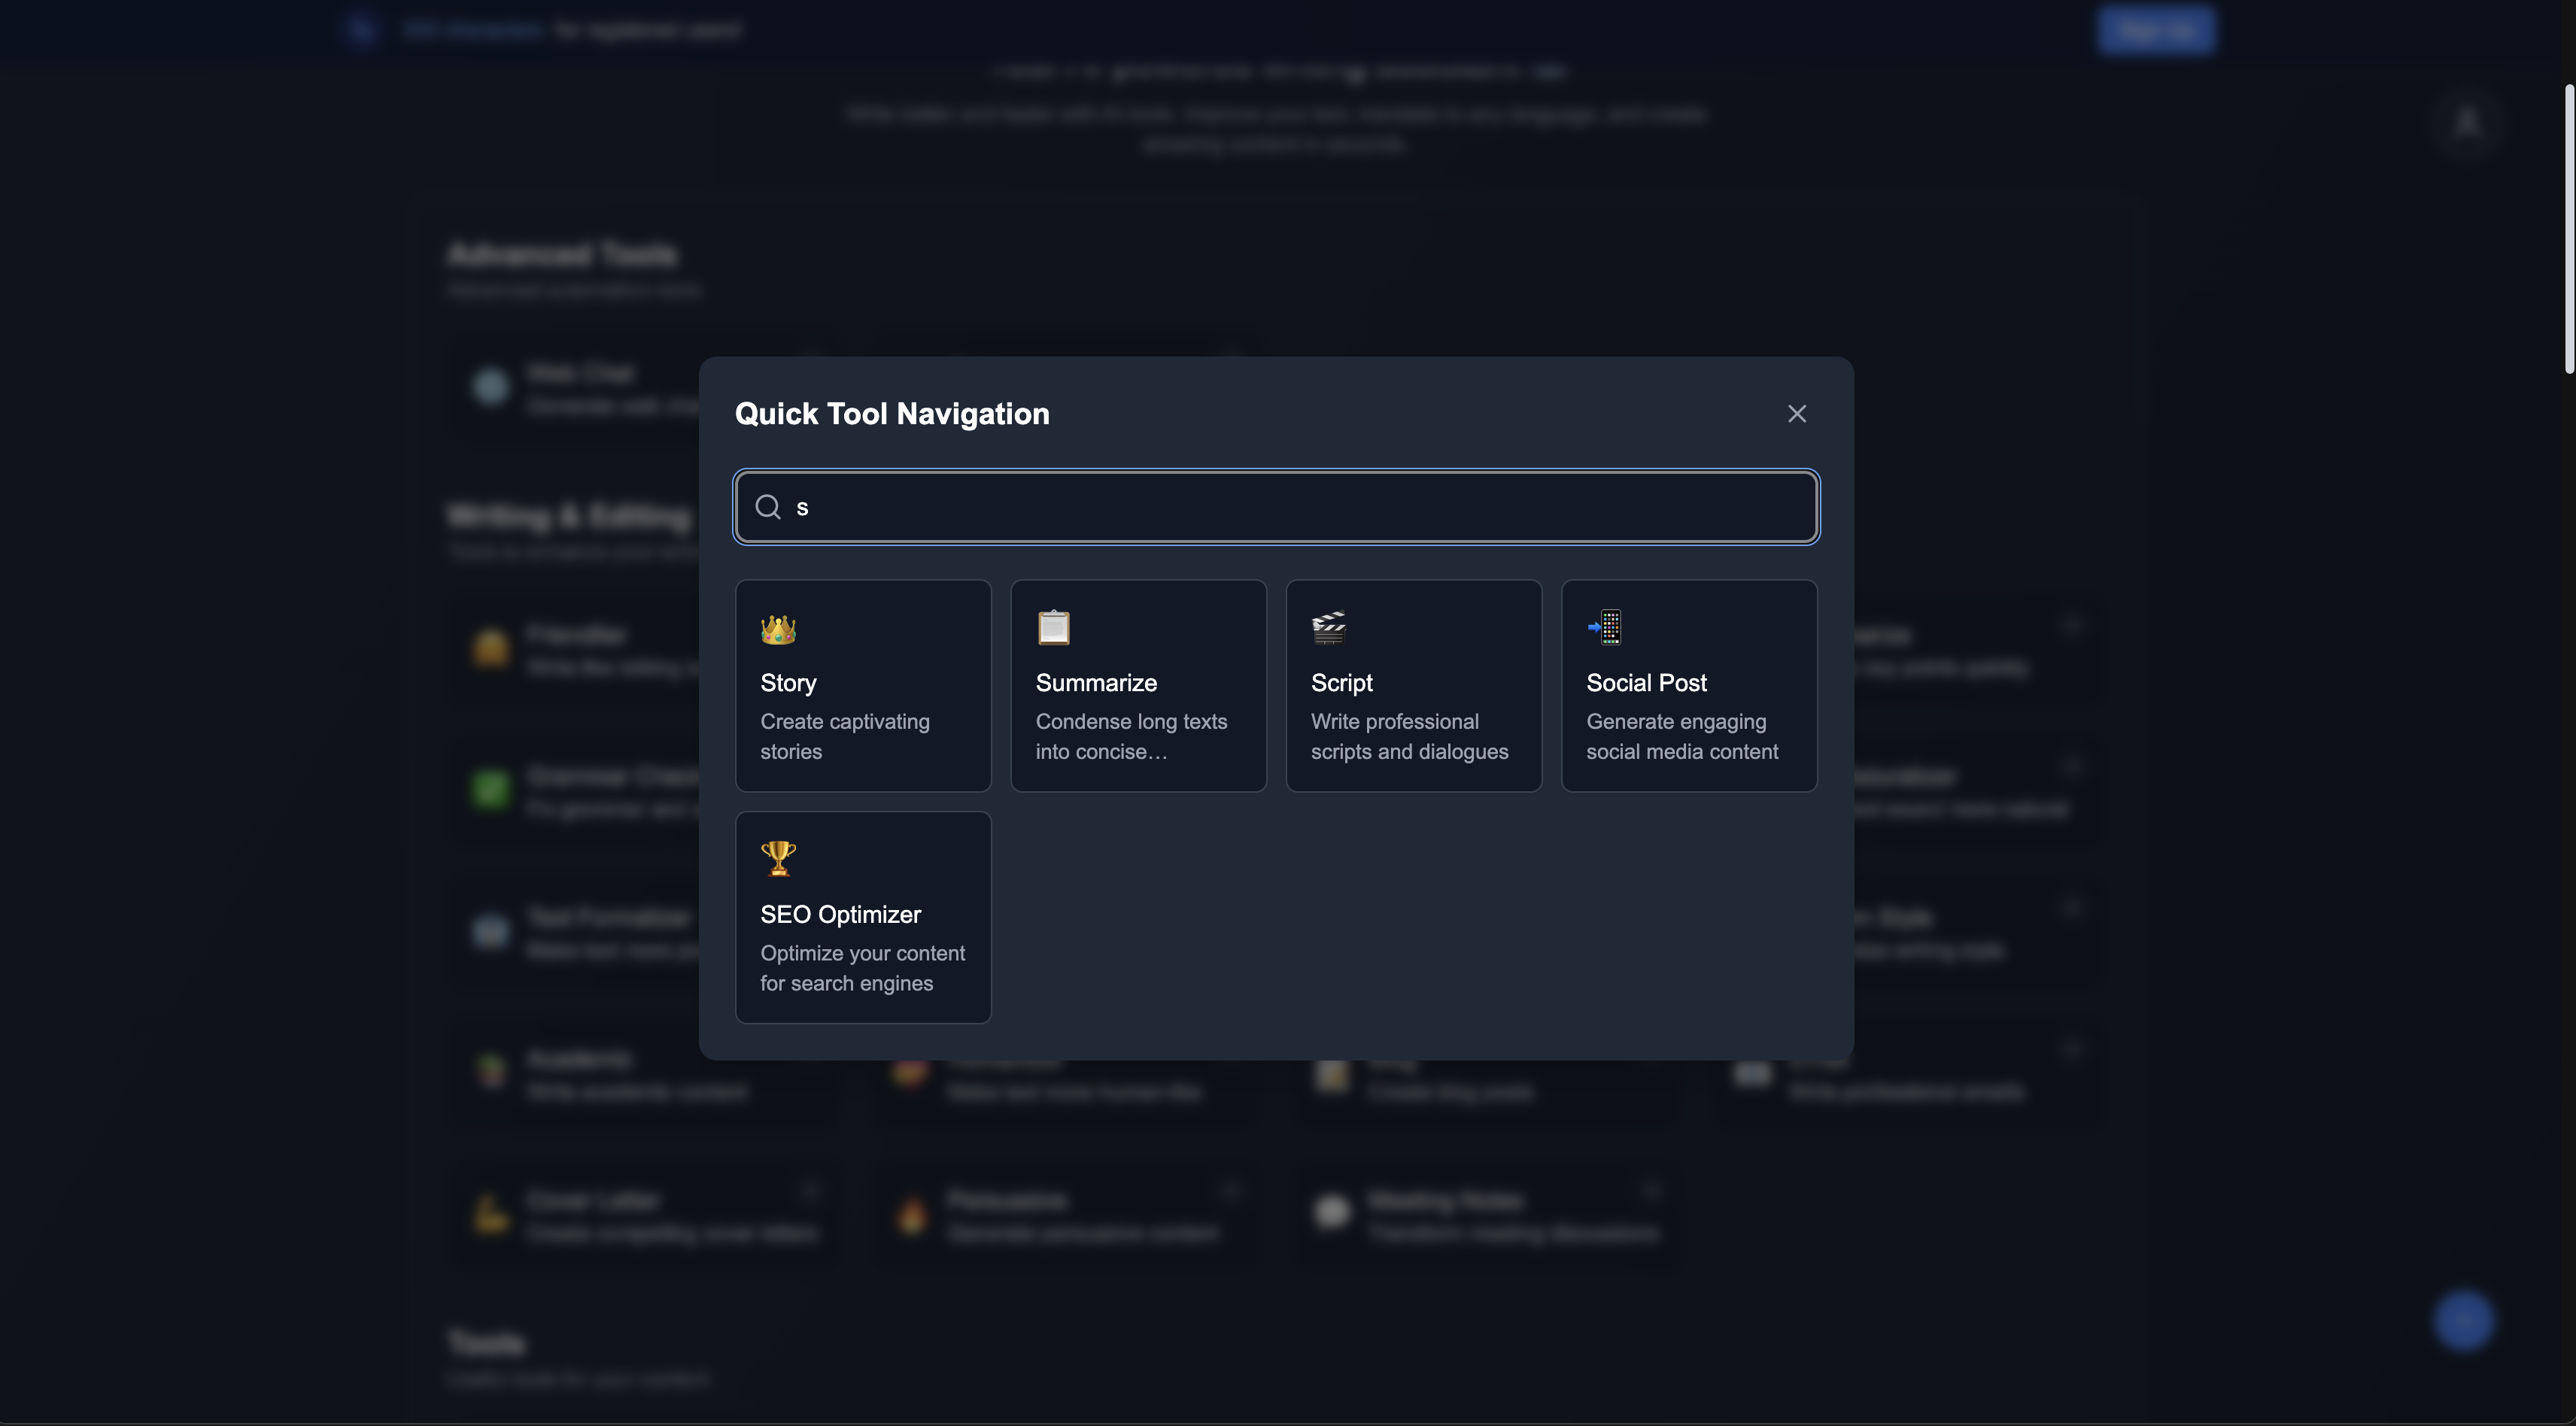Click the Summarize clipboard icon
This screenshot has height=1426, width=2576.
tap(1053, 627)
